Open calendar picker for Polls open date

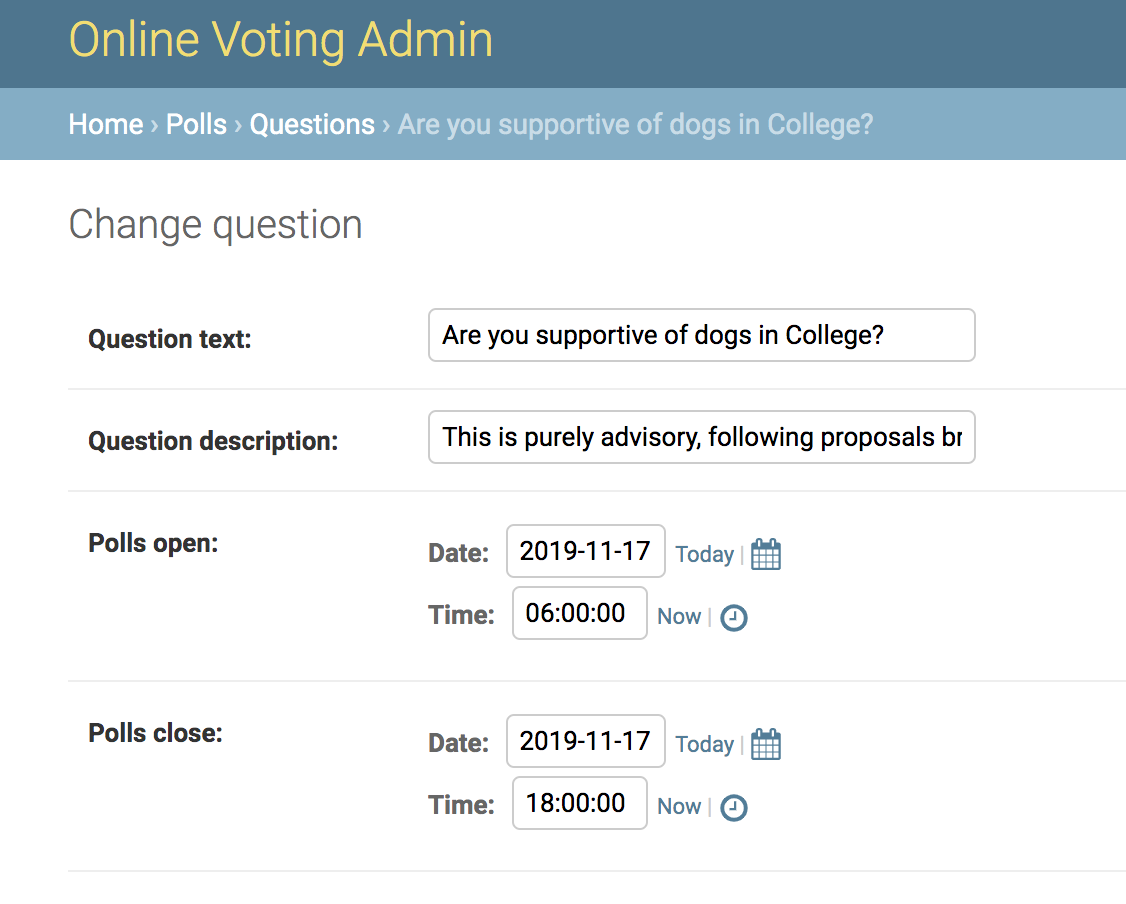click(x=766, y=554)
